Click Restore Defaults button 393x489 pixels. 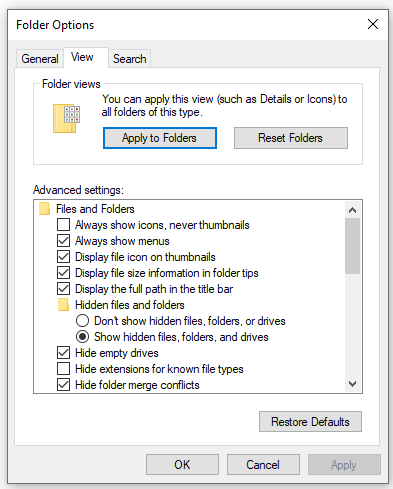pyautogui.click(x=310, y=422)
